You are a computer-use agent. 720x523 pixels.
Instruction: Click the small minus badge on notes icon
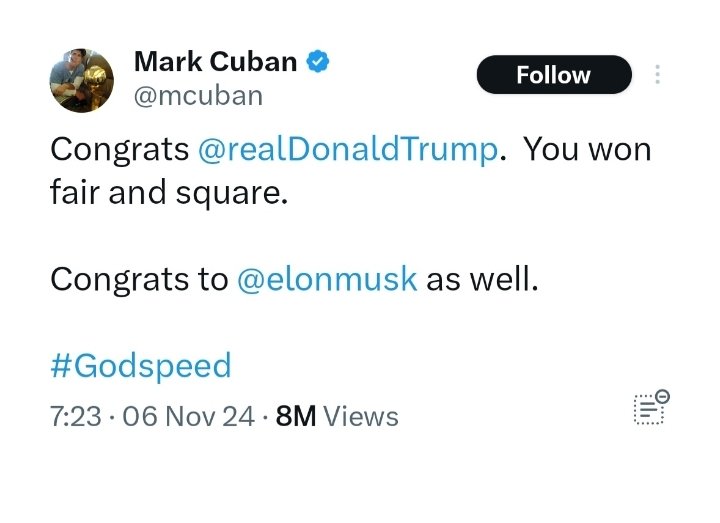[x=663, y=396]
